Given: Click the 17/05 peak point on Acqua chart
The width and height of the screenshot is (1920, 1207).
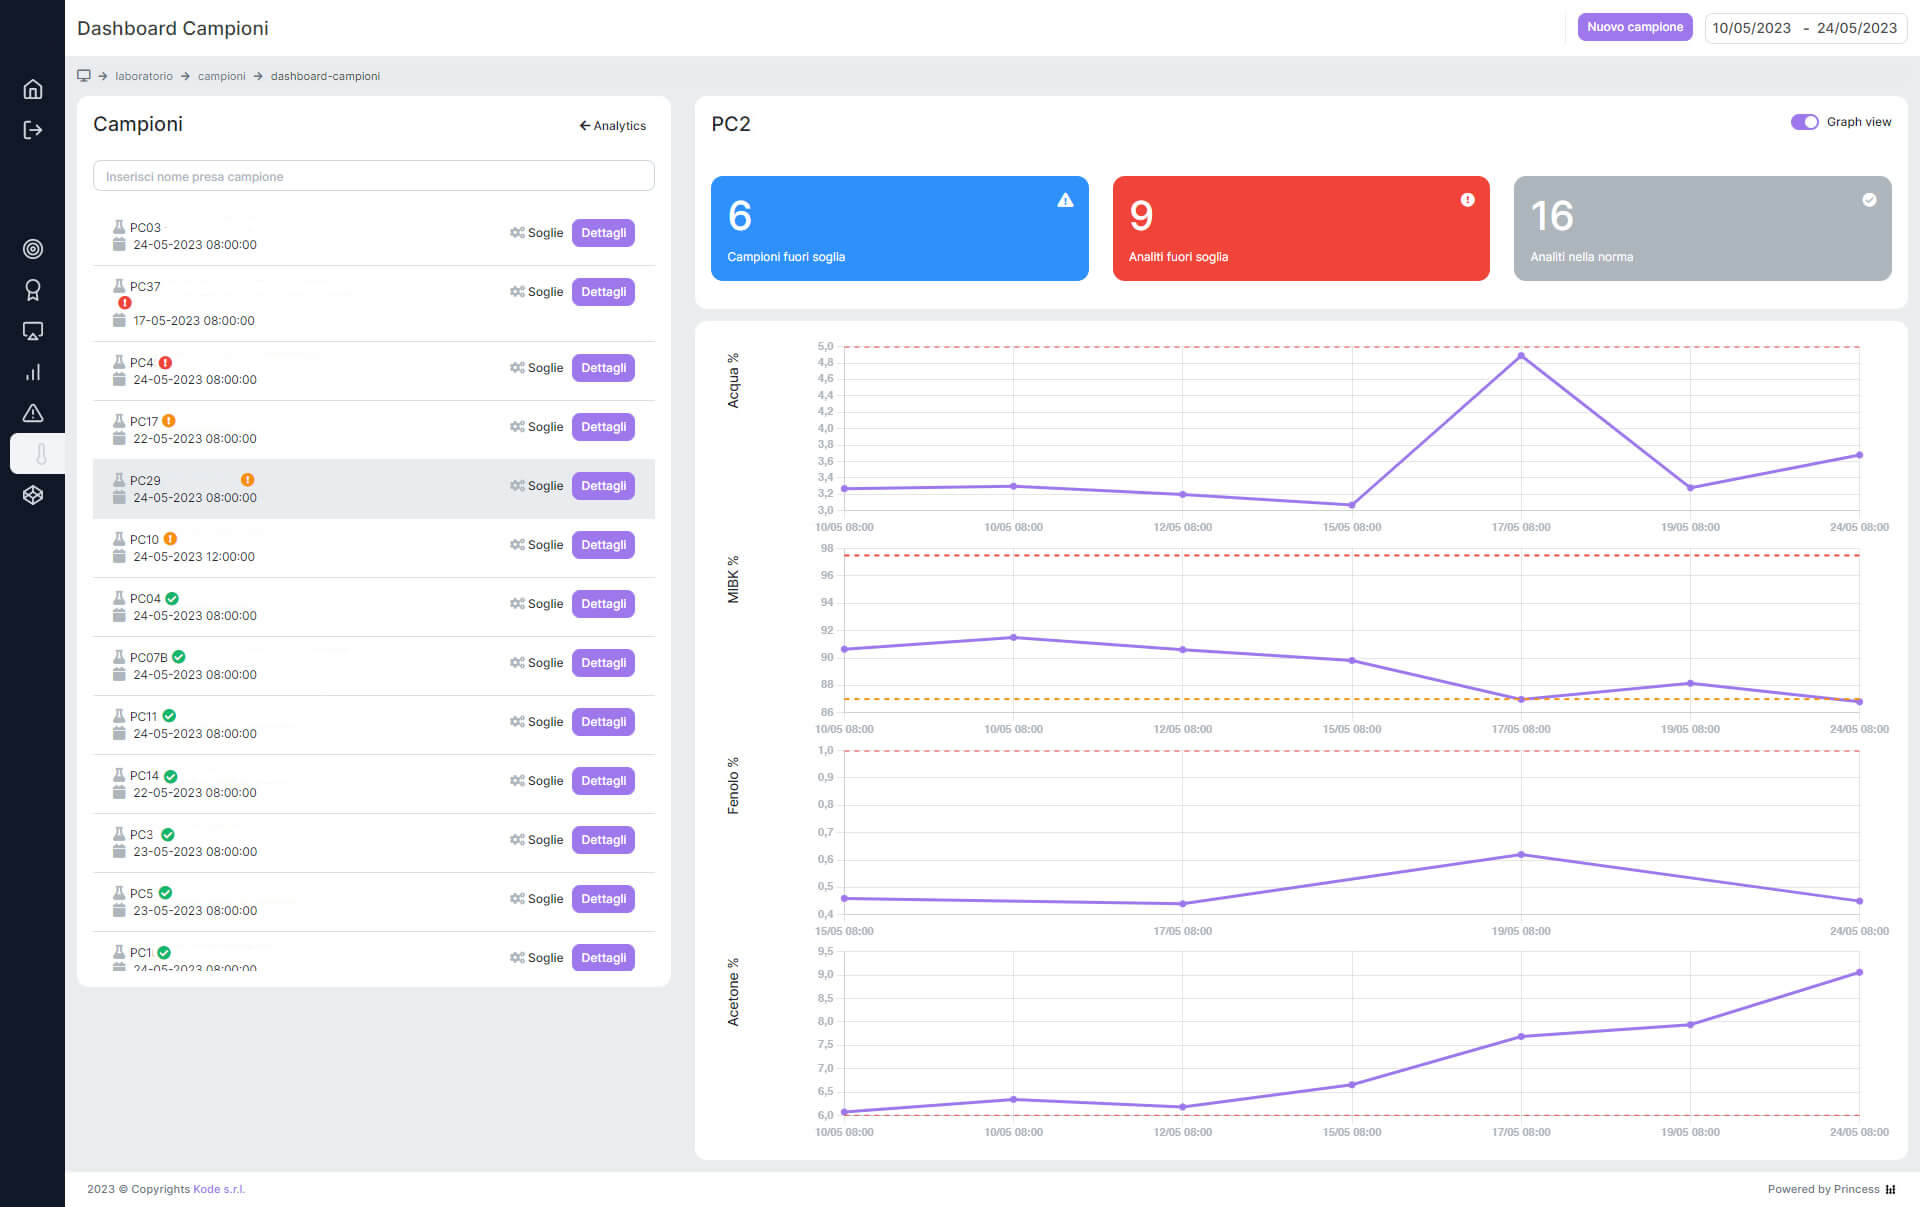Looking at the screenshot, I should click(1521, 356).
